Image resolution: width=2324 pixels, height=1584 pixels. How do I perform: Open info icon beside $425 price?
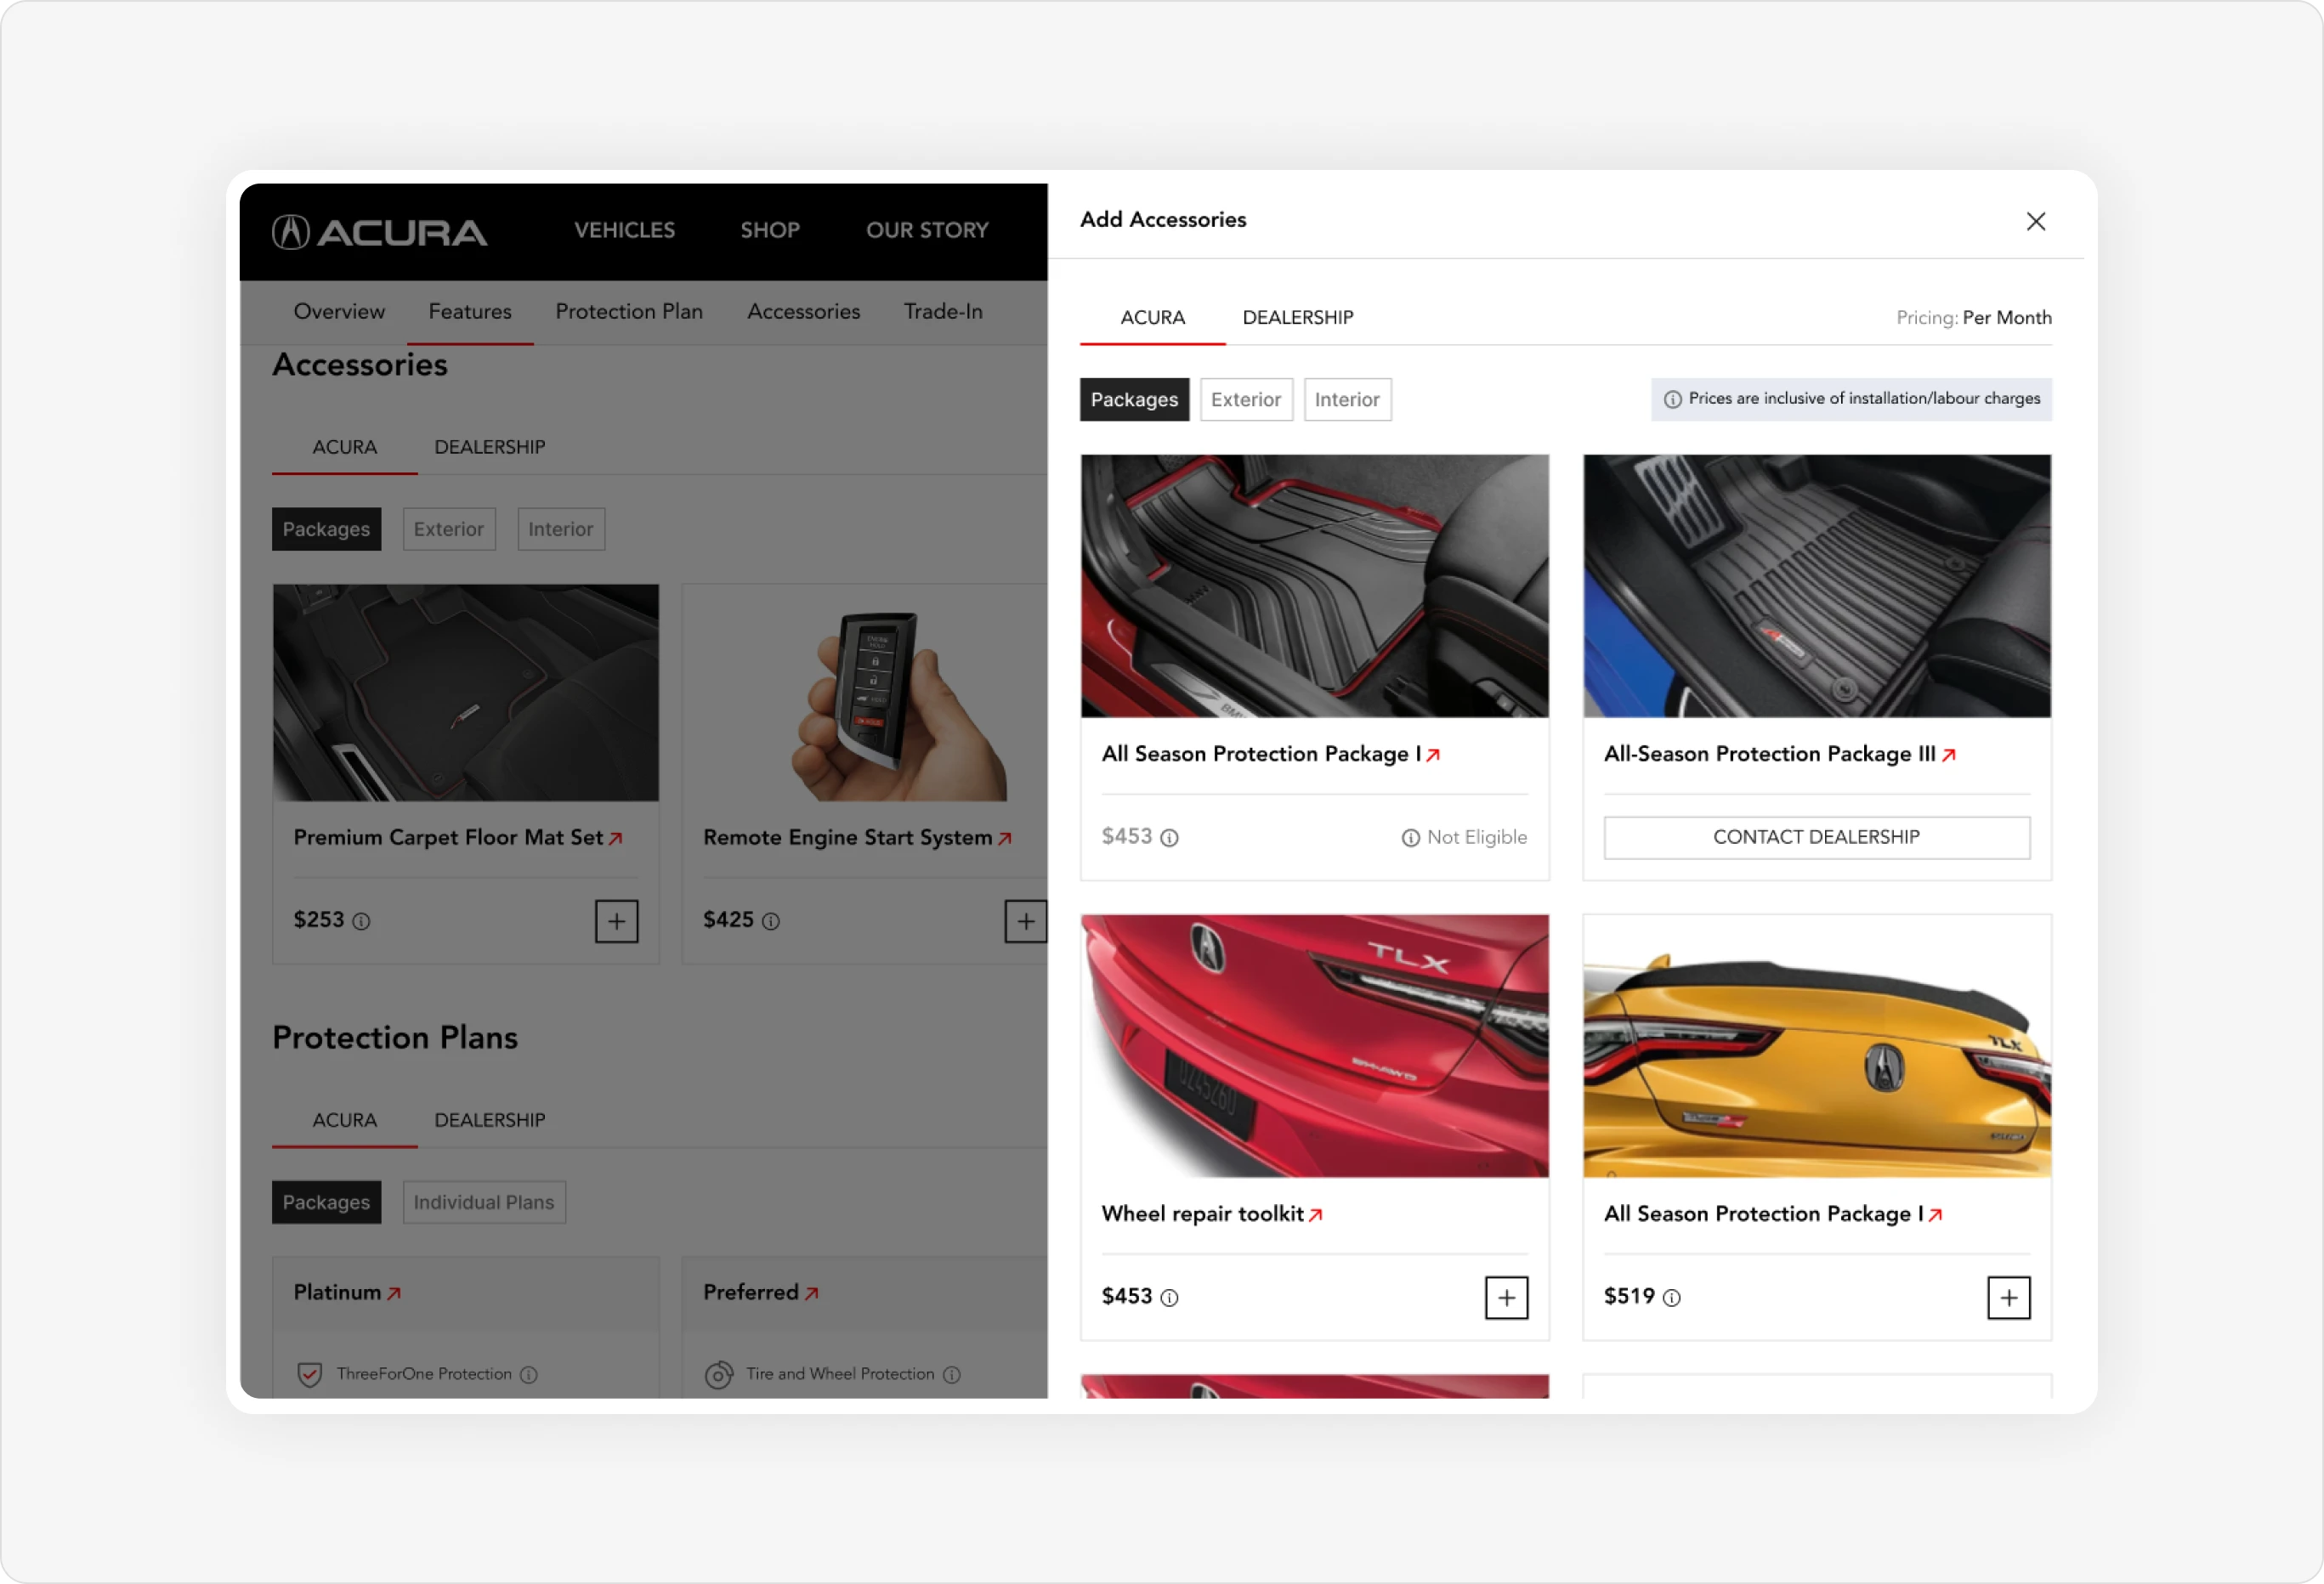coord(770,922)
